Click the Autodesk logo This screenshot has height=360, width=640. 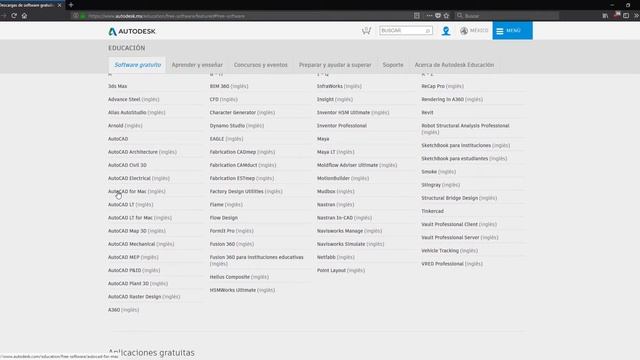(x=132, y=31)
